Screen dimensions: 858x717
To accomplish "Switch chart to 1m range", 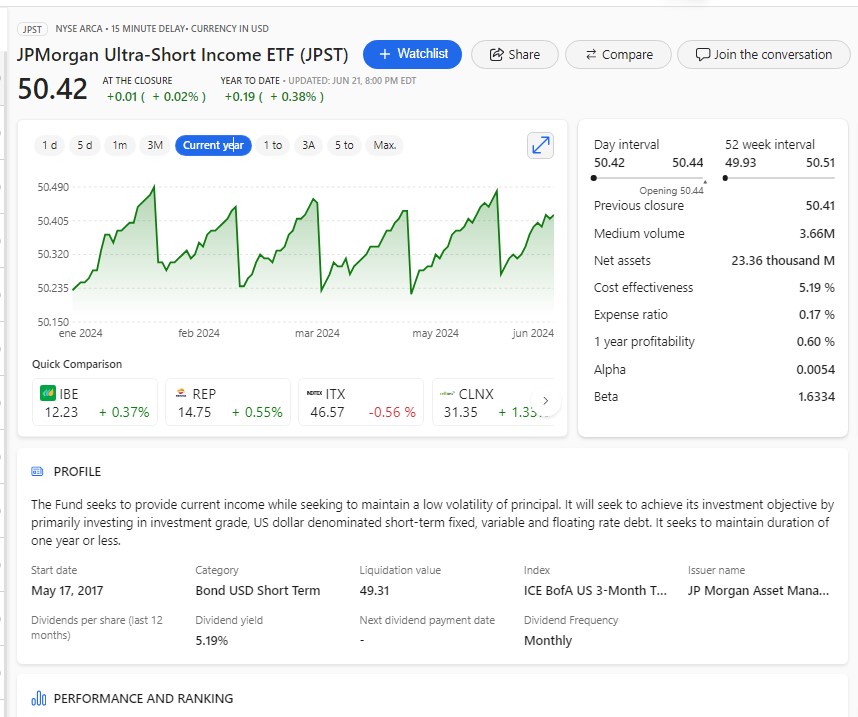I will pyautogui.click(x=120, y=145).
